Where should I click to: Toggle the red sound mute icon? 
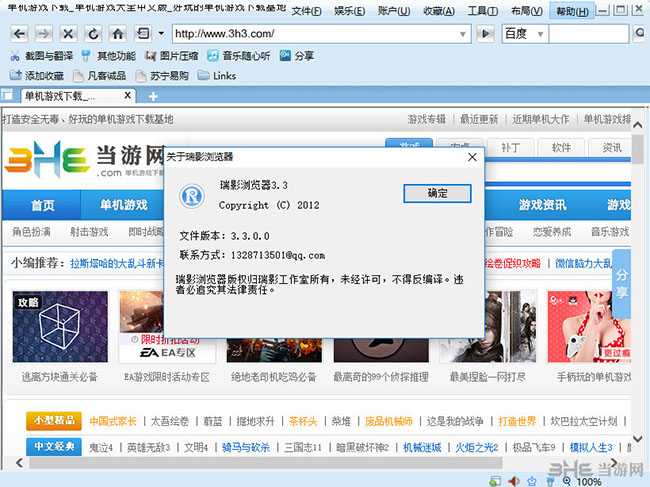[x=514, y=481]
